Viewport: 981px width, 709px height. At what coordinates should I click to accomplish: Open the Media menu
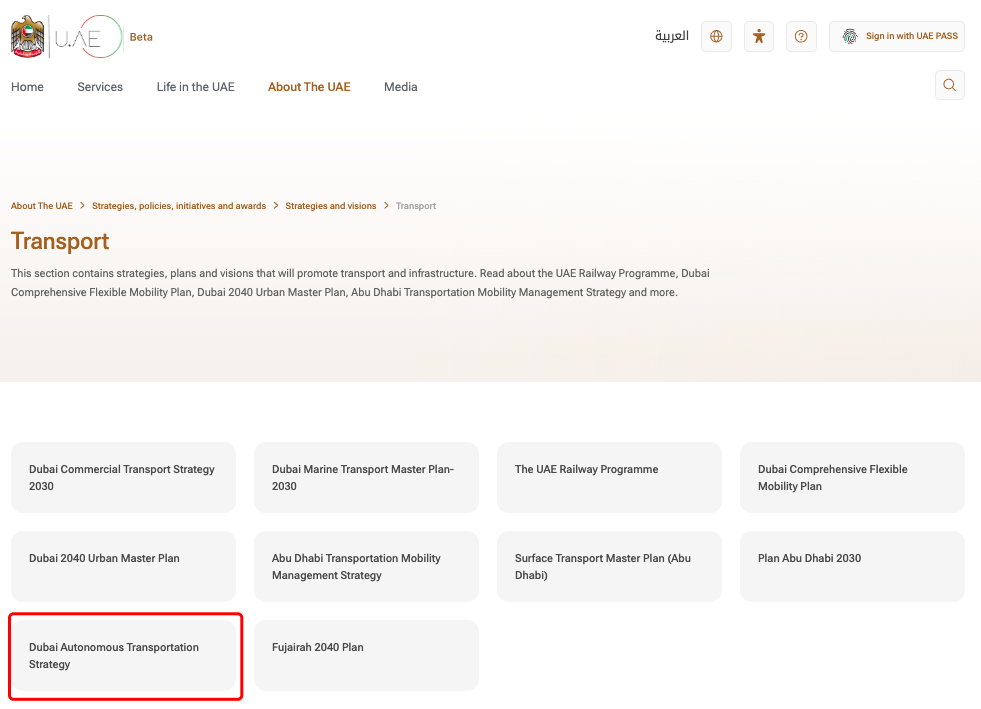click(x=400, y=87)
